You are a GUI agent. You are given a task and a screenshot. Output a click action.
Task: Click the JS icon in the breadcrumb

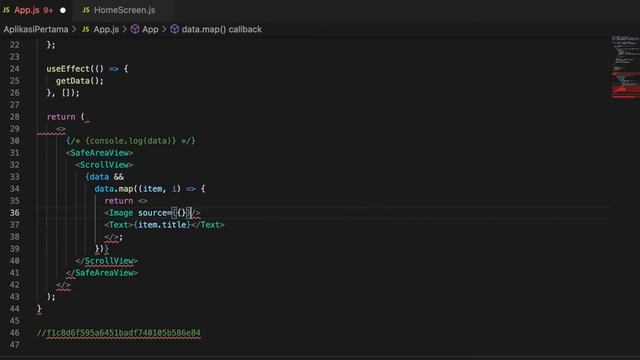click(x=86, y=29)
